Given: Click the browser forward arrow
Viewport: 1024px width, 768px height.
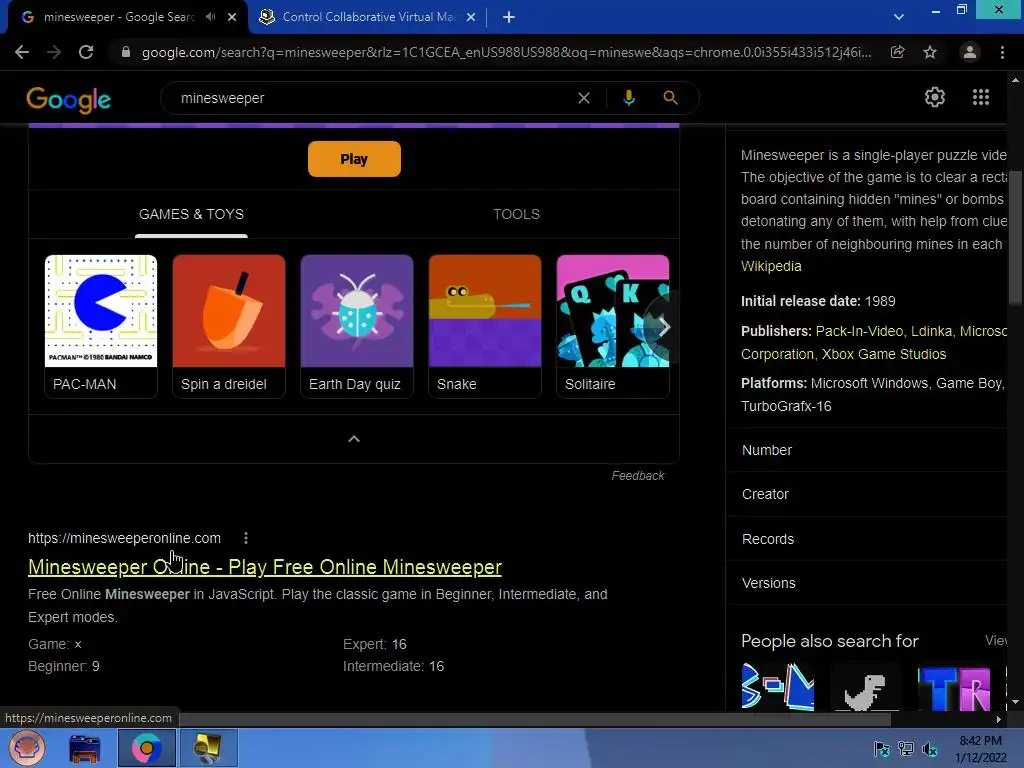Looking at the screenshot, I should coord(54,52).
